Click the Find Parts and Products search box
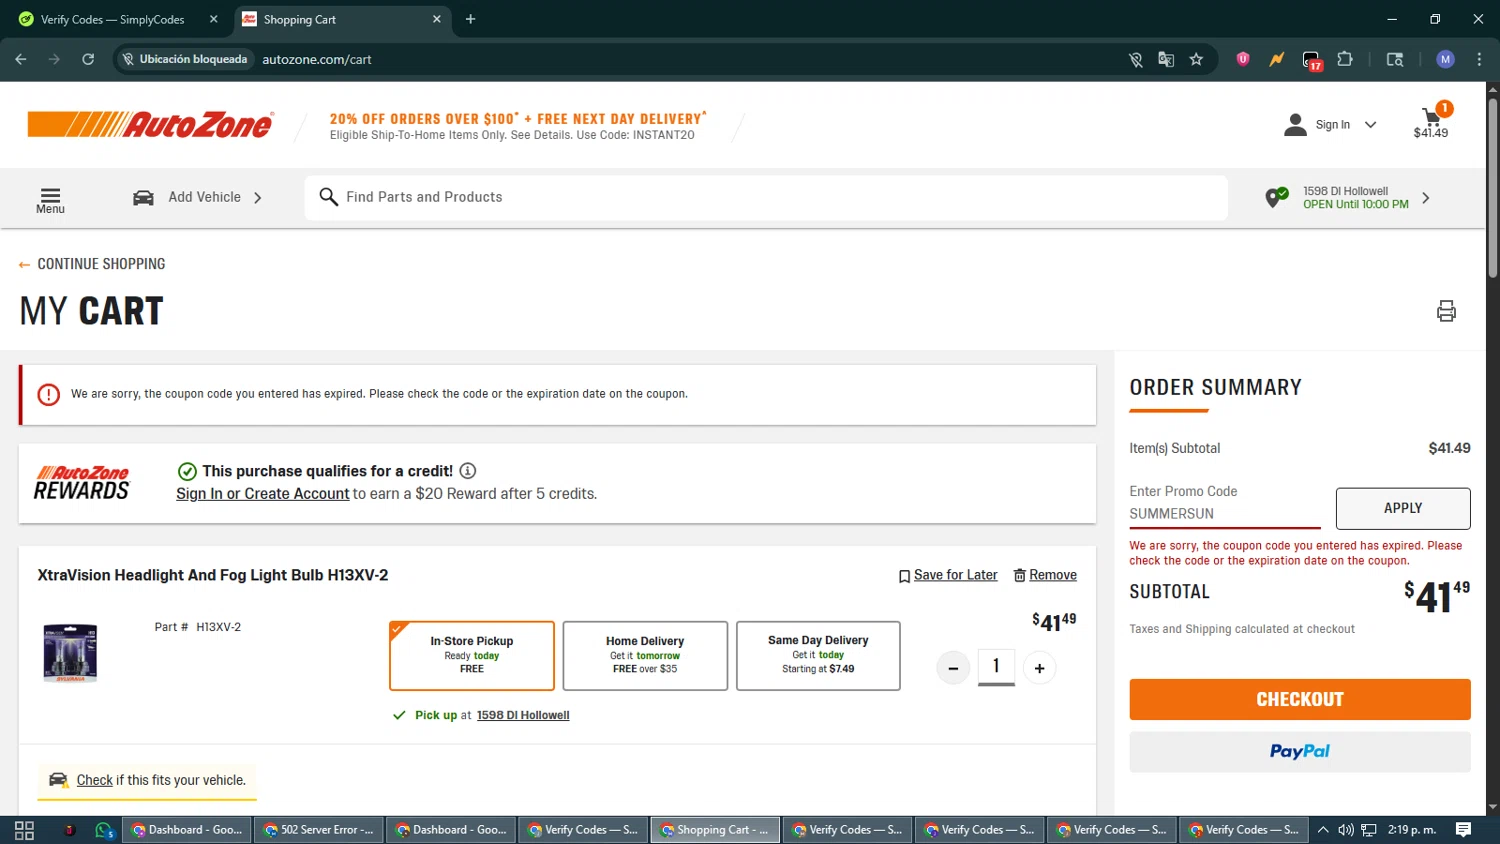 click(766, 197)
